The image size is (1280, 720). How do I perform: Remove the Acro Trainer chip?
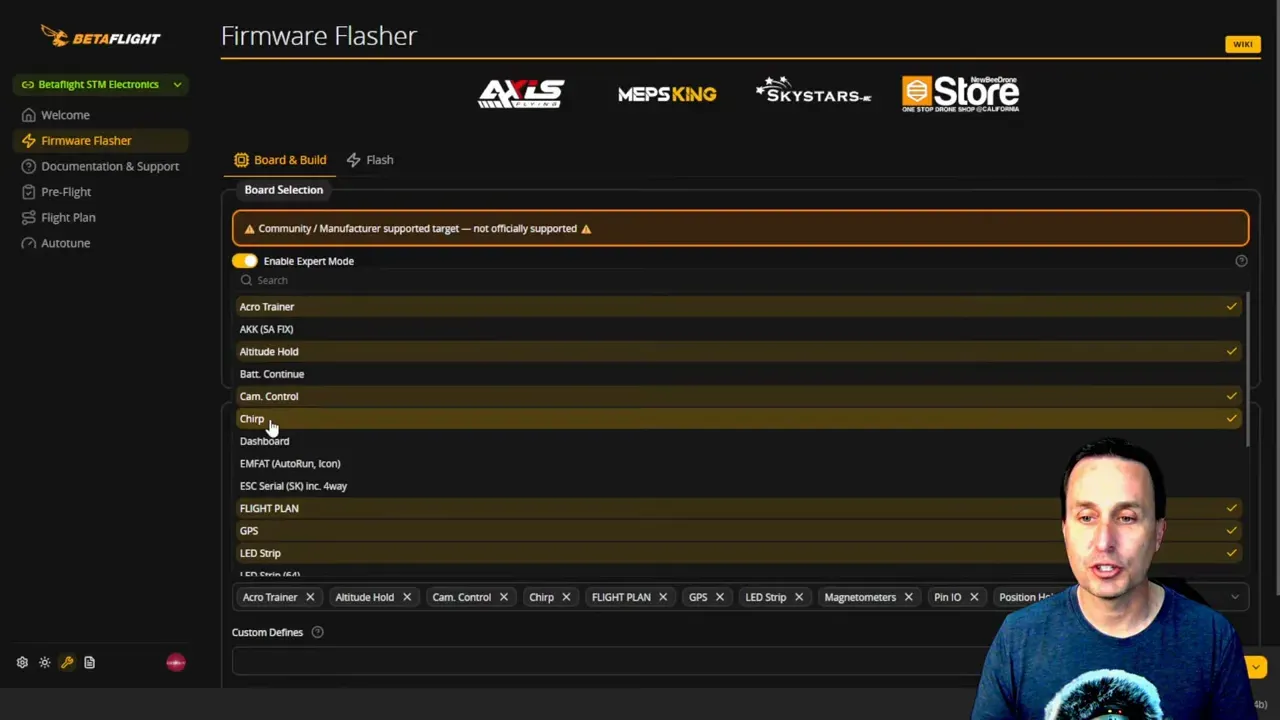pos(310,597)
